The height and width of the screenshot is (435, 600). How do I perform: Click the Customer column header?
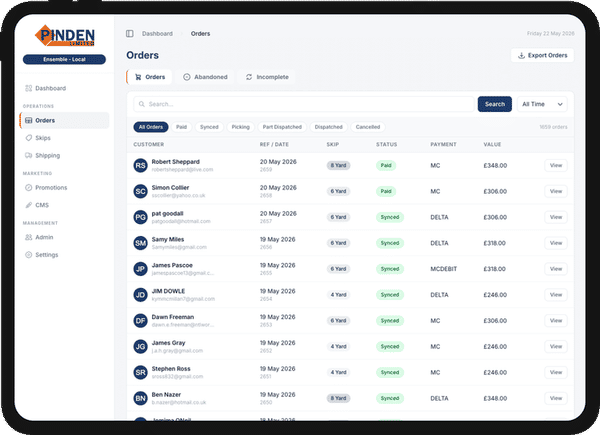pyautogui.click(x=148, y=145)
